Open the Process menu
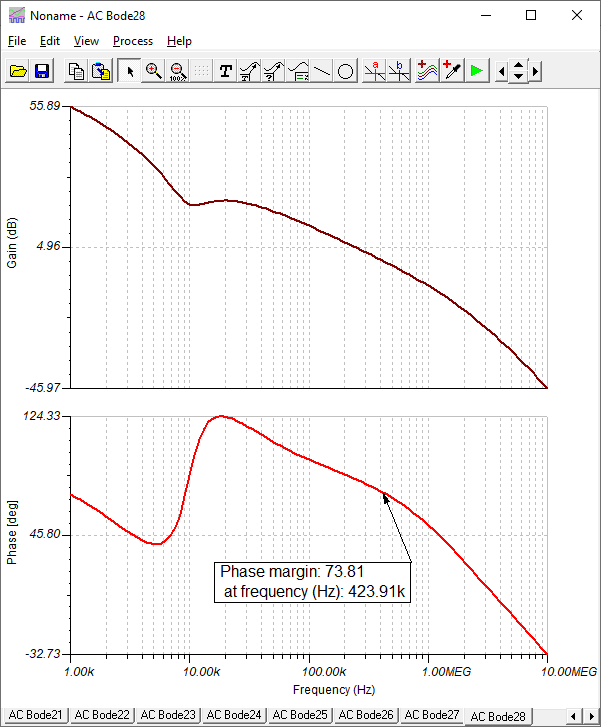The height and width of the screenshot is (727, 601). 133,41
